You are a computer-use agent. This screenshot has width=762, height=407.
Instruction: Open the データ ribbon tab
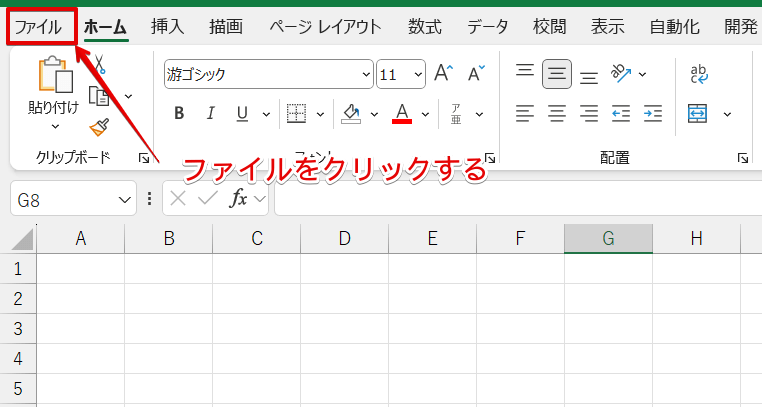(487, 27)
